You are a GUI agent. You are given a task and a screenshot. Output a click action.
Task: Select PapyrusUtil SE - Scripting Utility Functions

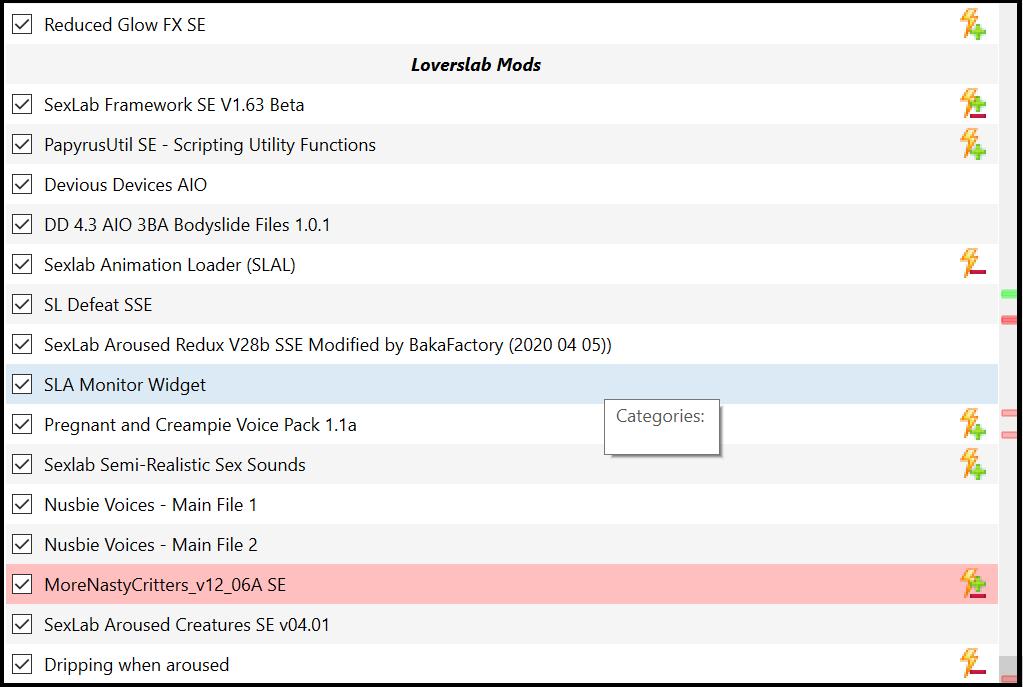coord(210,145)
